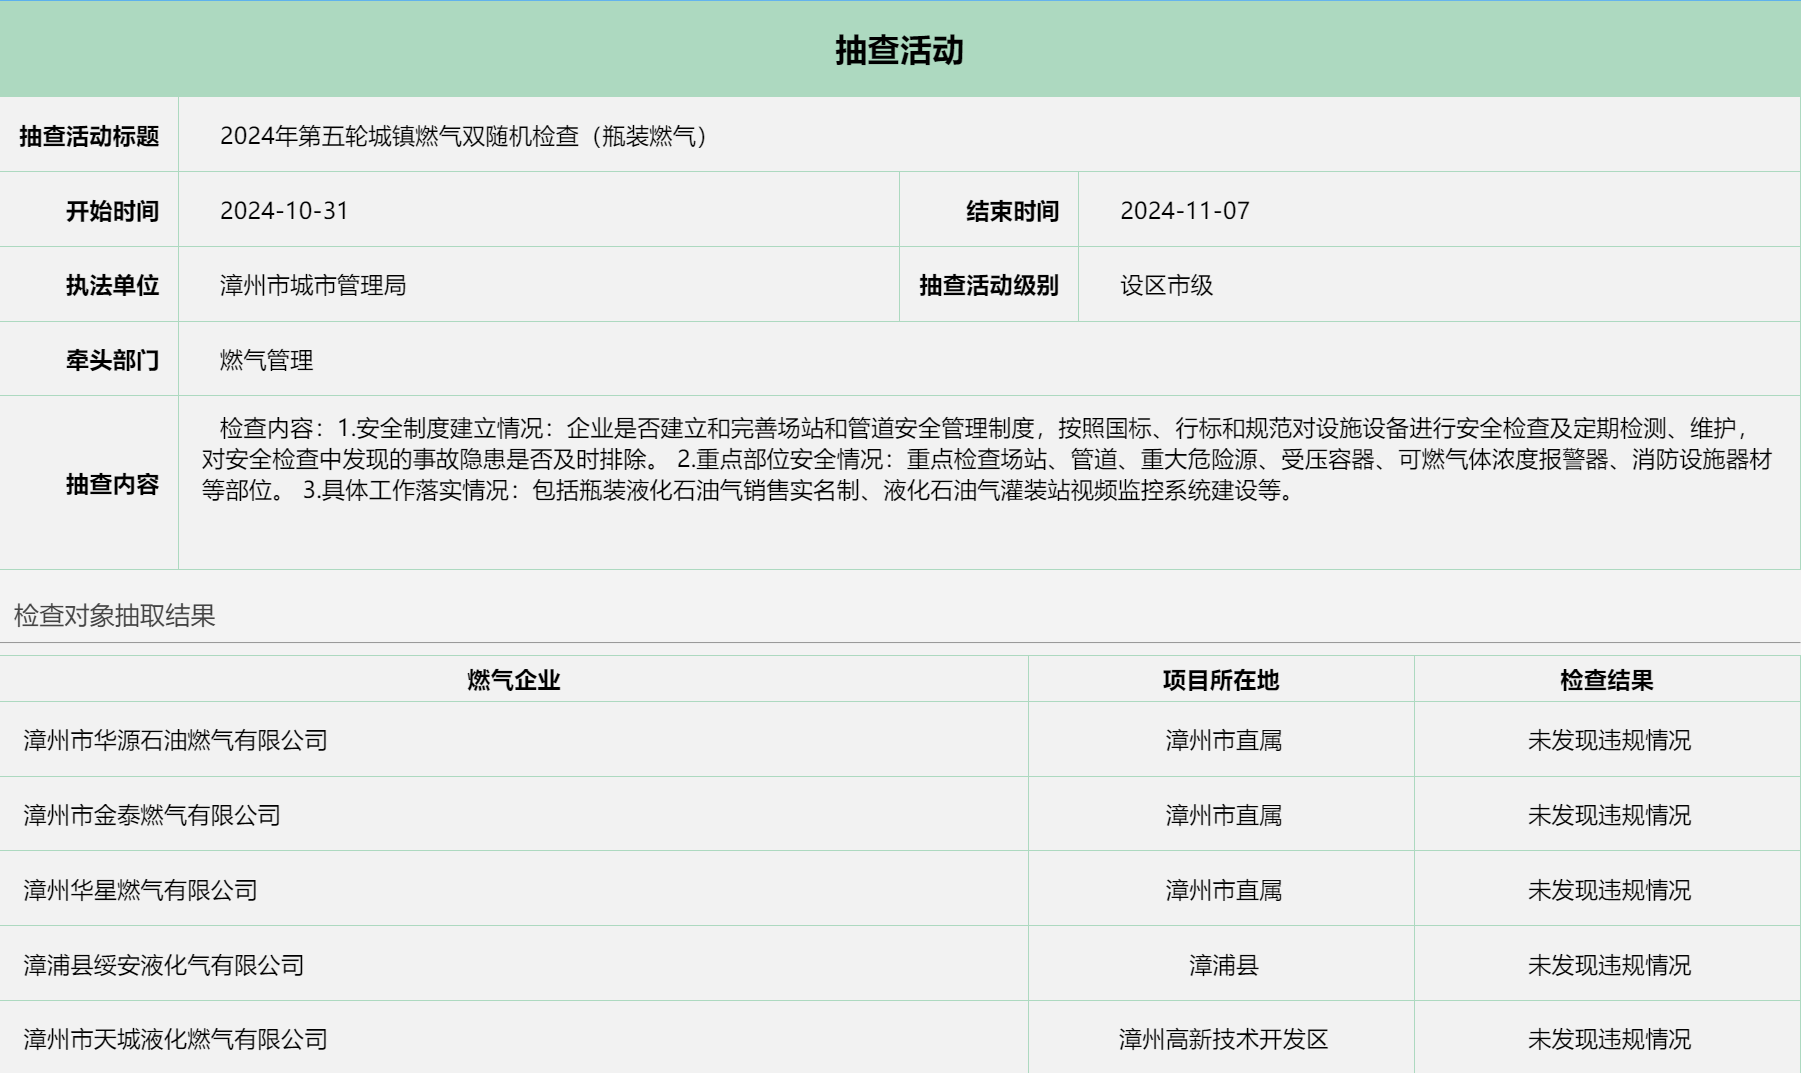Select the enforcement unit 漳州市城市管理局
1801x1073 pixels.
[x=312, y=286]
